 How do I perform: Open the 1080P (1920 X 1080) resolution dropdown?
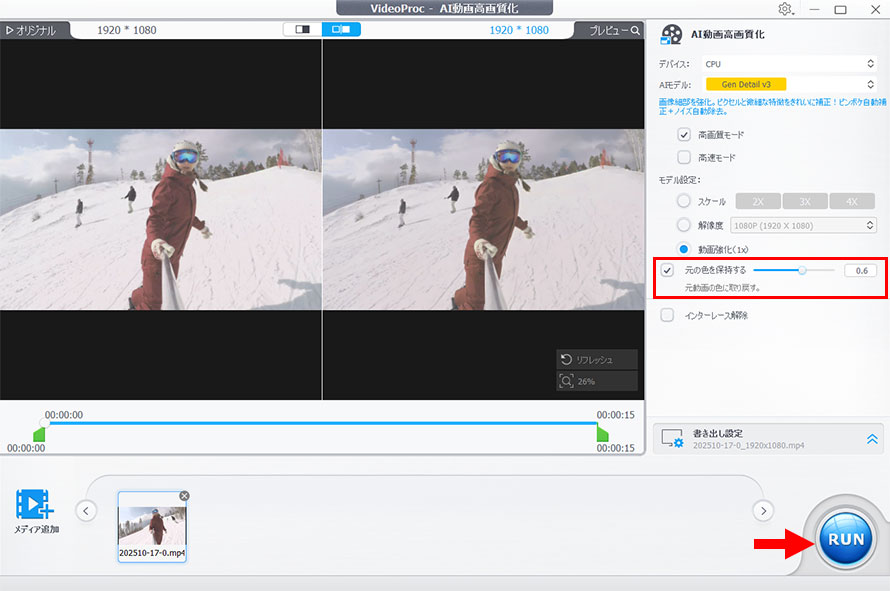click(x=803, y=225)
